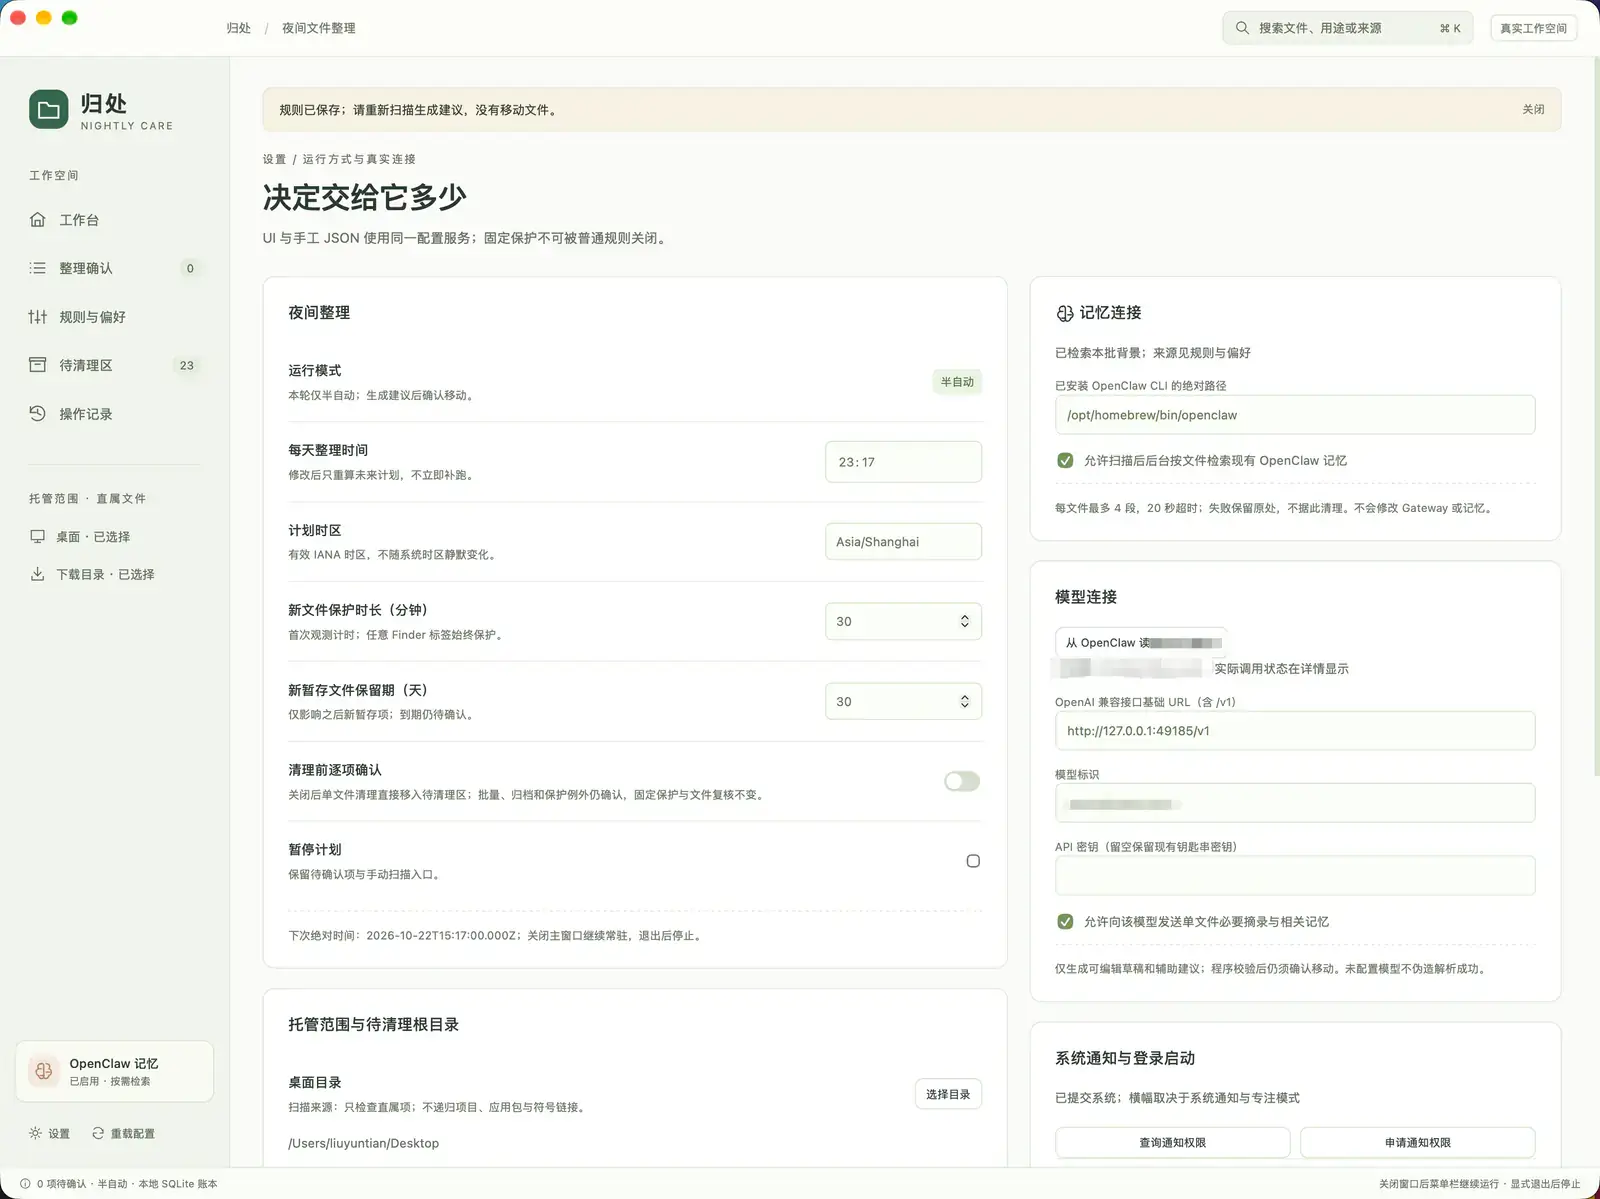1600x1199 pixels.
Task: Click the OpenClaw 记忆 brain icon
Action: coord(44,1071)
